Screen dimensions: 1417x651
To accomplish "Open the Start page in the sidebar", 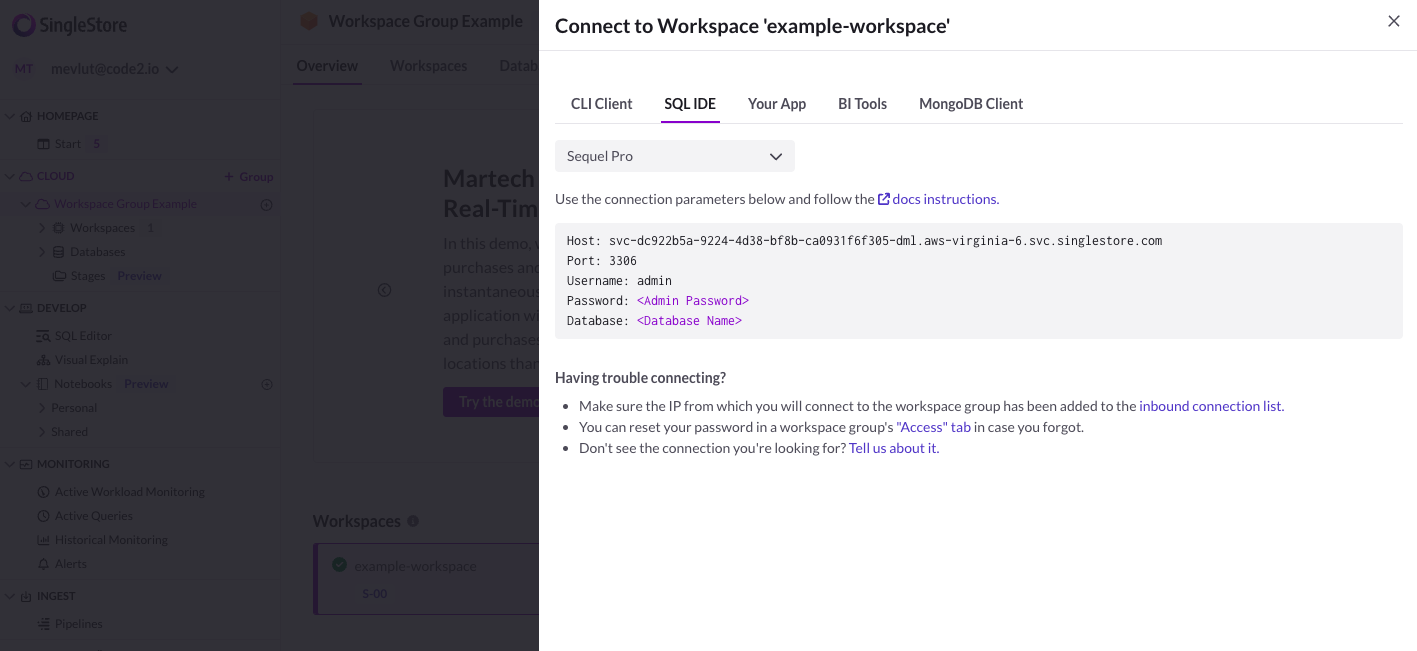I will [68, 144].
